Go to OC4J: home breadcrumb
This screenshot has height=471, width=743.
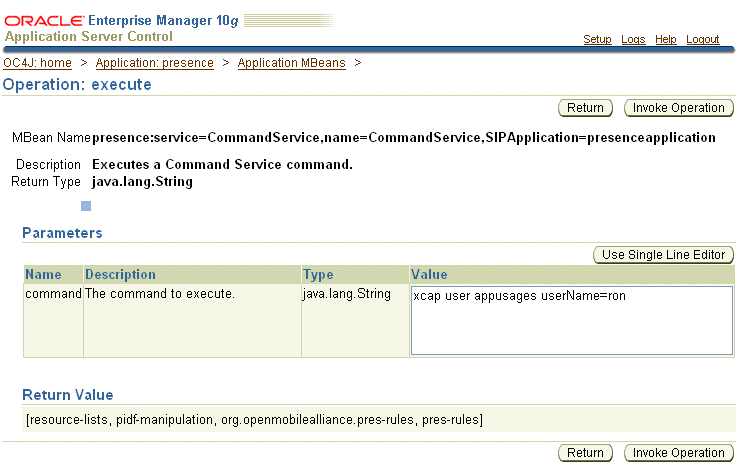click(37, 63)
